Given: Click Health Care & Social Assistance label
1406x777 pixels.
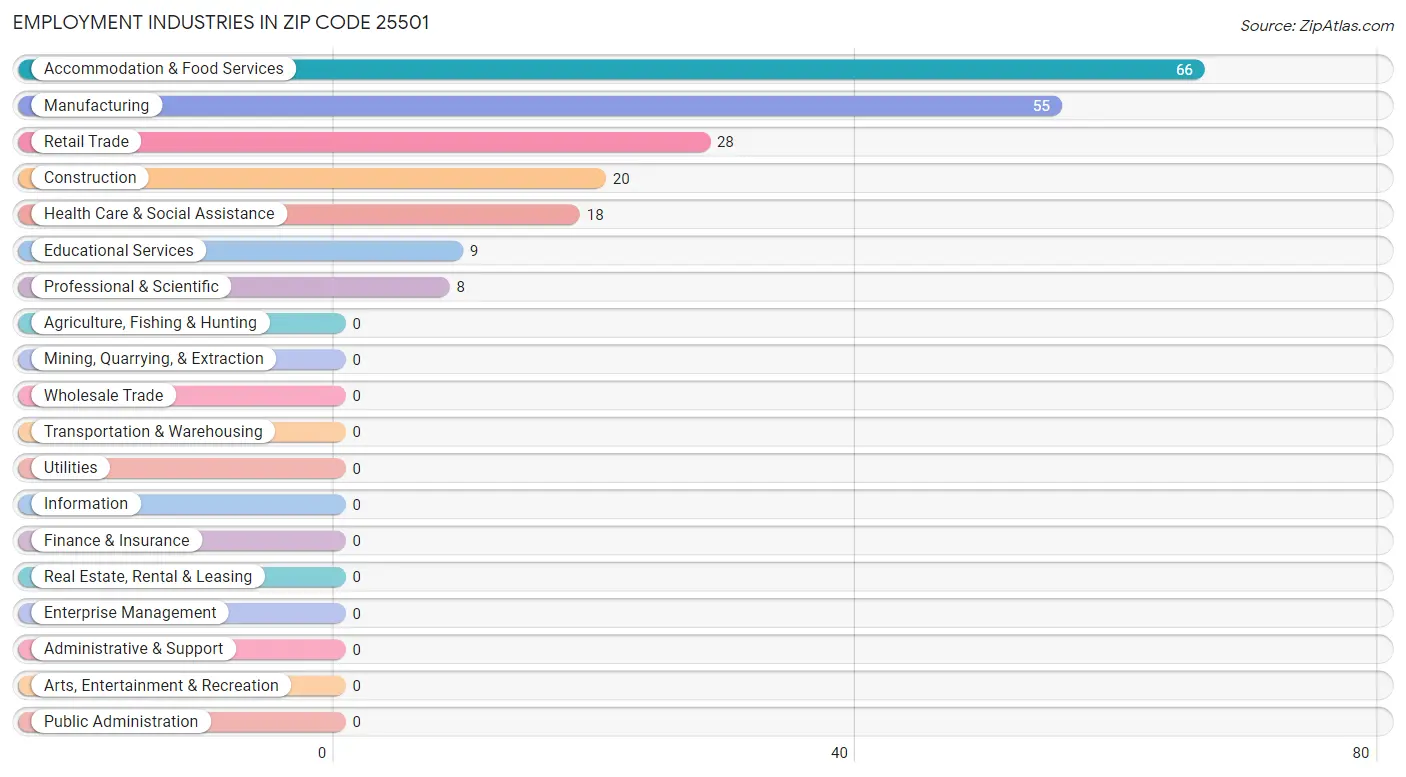Looking at the screenshot, I should (x=159, y=213).
